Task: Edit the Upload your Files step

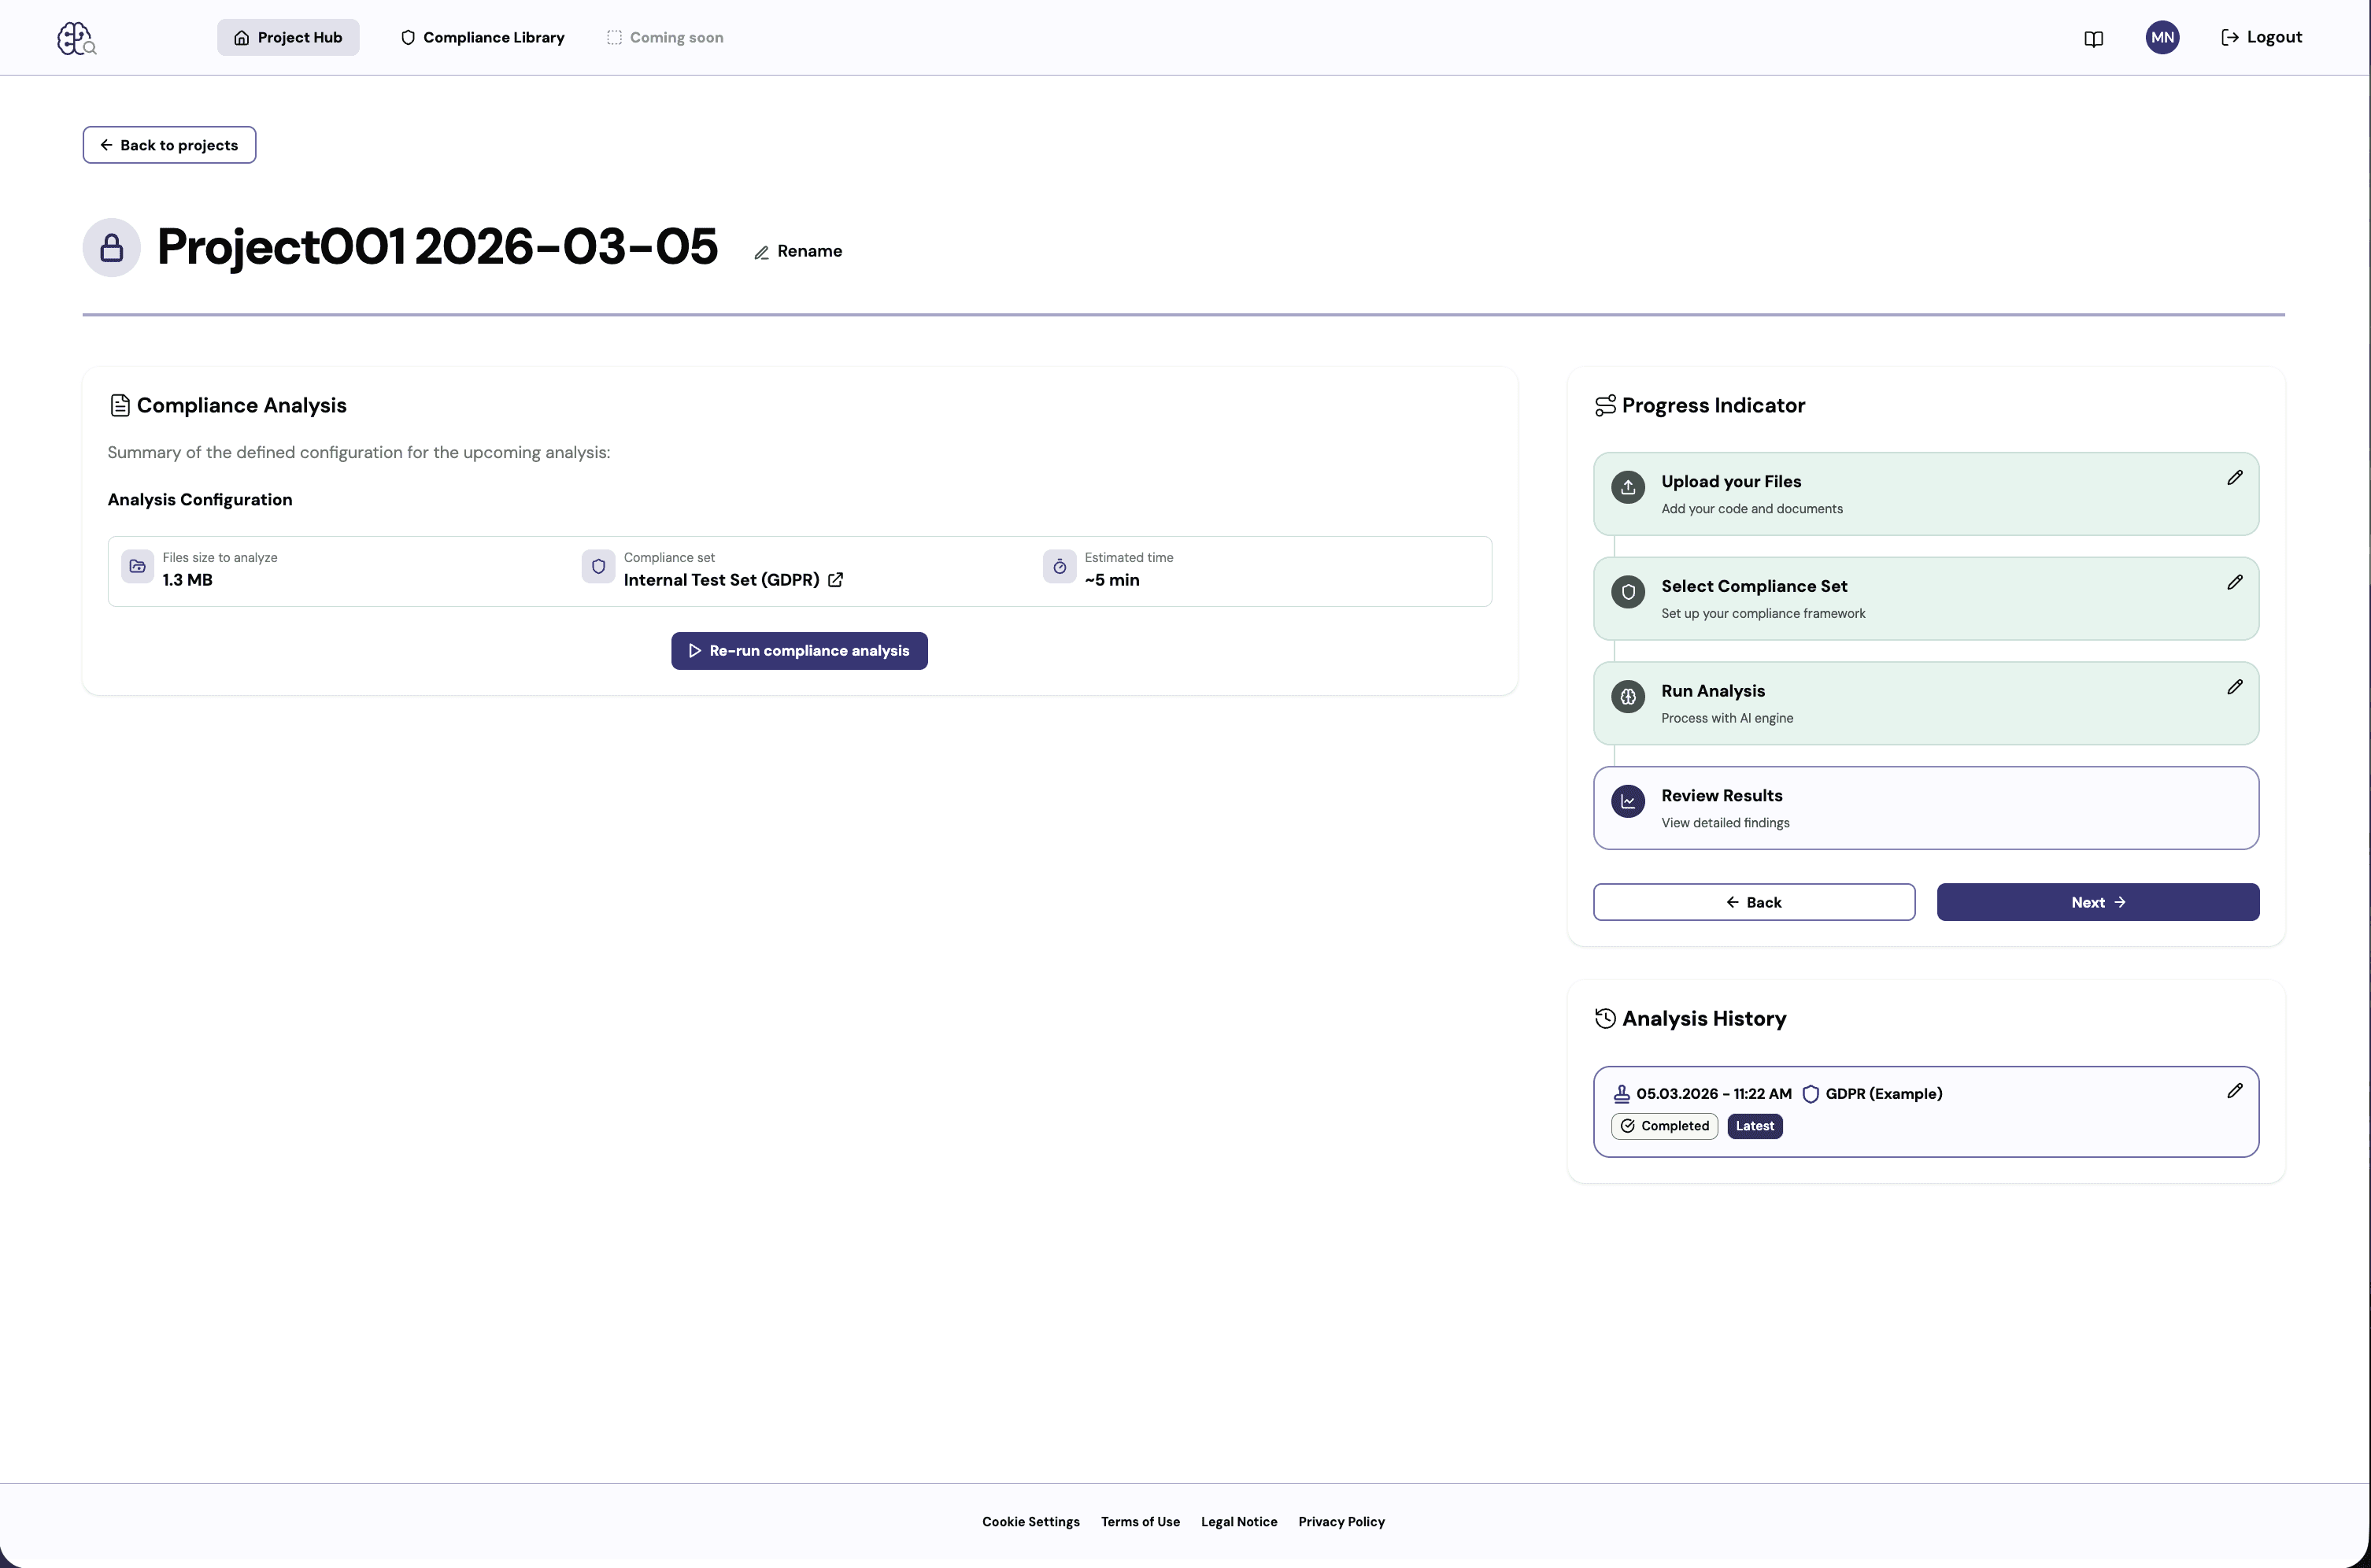Action: coord(2235,478)
